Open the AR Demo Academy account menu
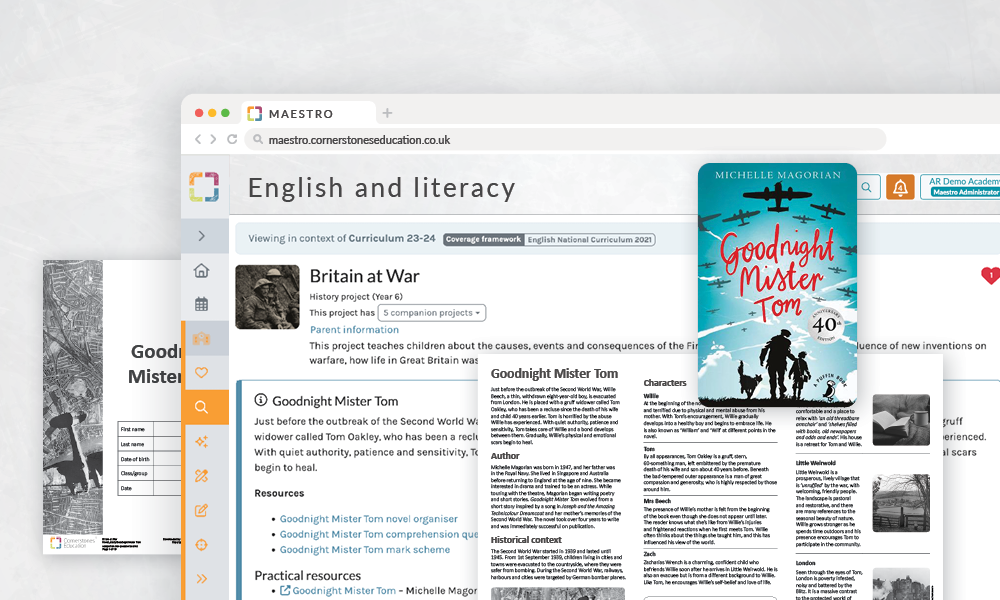This screenshot has width=1000, height=600. 960,186
